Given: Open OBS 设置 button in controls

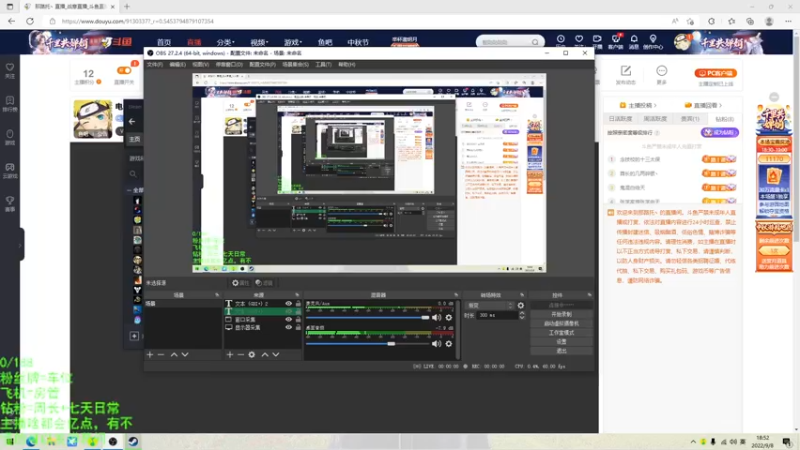Looking at the screenshot, I should [561, 342].
